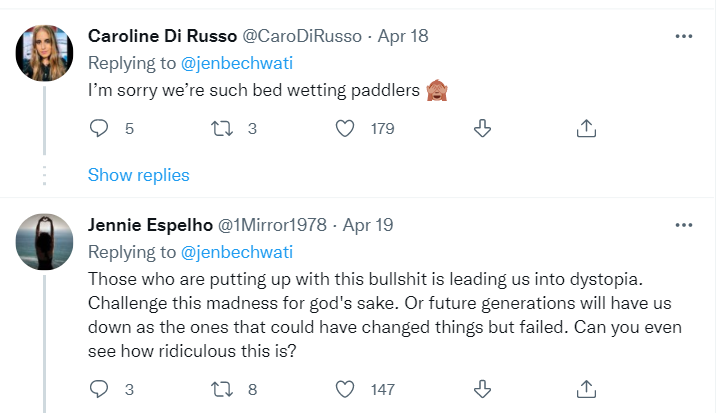Screen dimensions: 717x413
Task: Share Jennie Espelho's tweet
Action: [586, 389]
